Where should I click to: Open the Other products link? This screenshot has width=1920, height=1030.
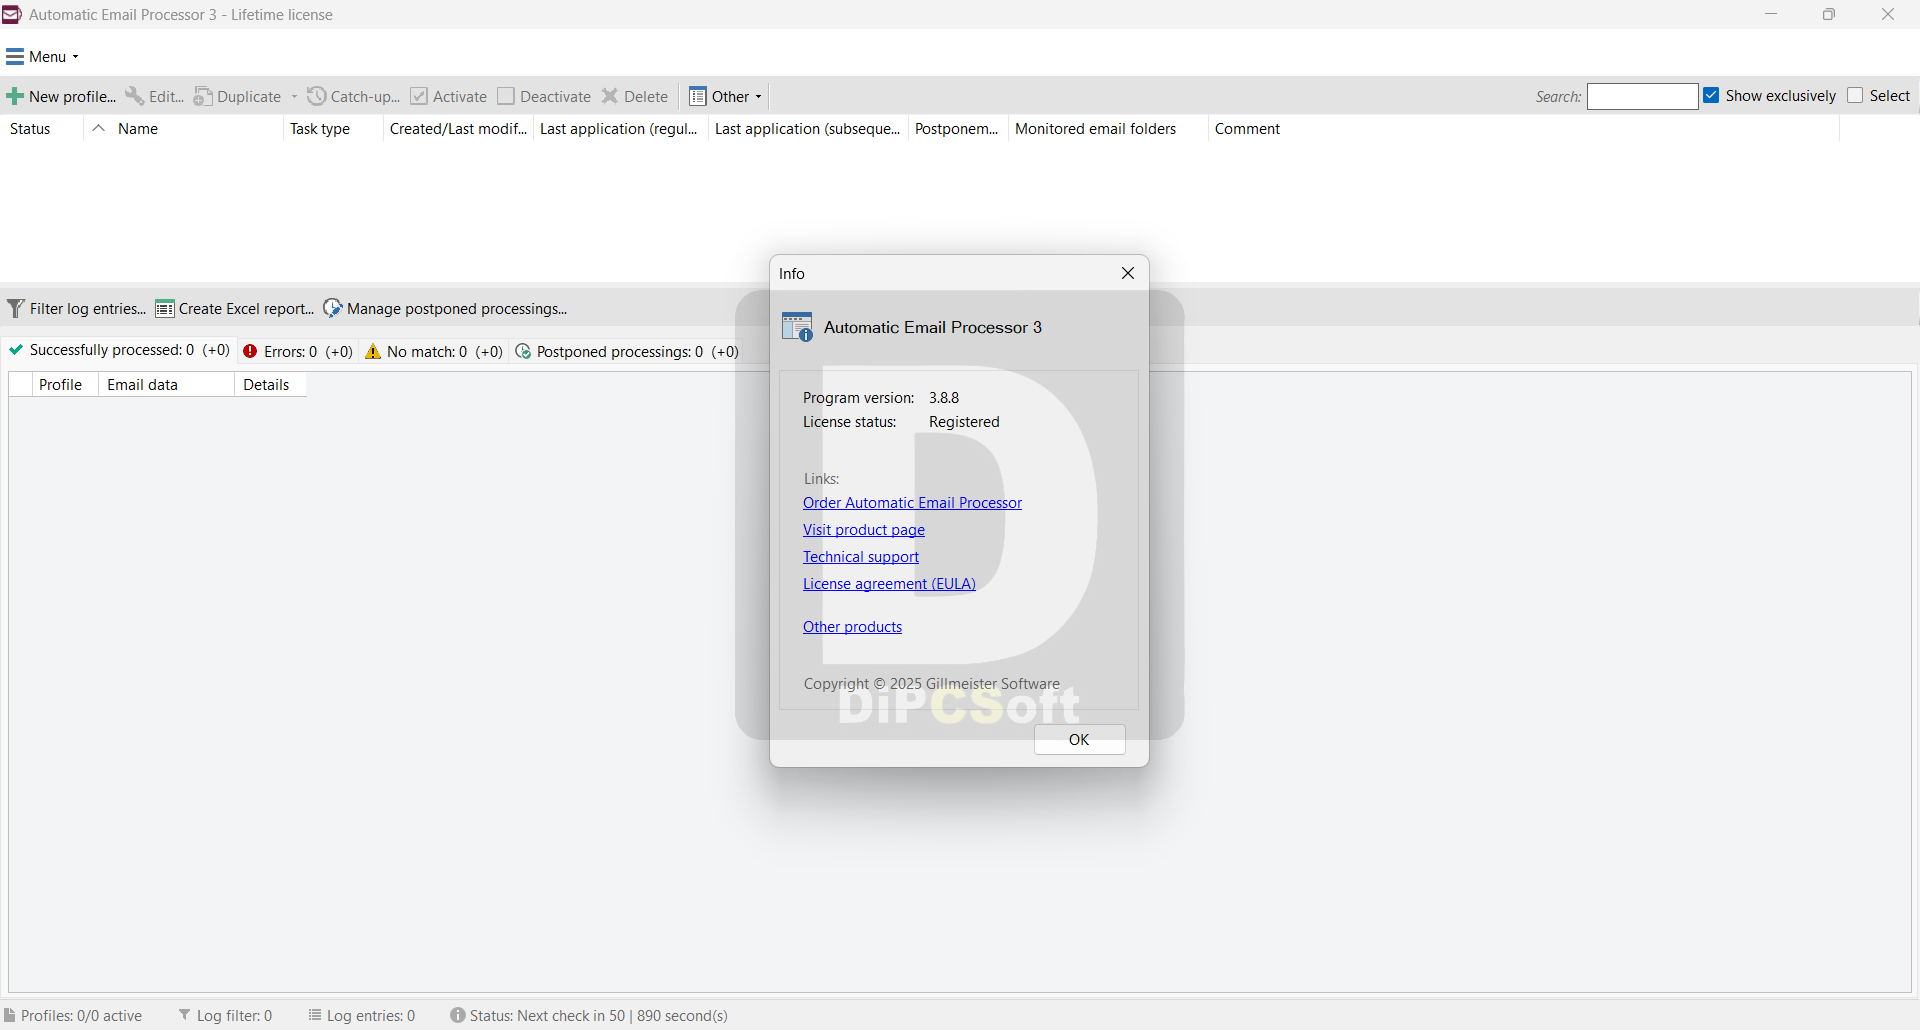click(x=852, y=627)
